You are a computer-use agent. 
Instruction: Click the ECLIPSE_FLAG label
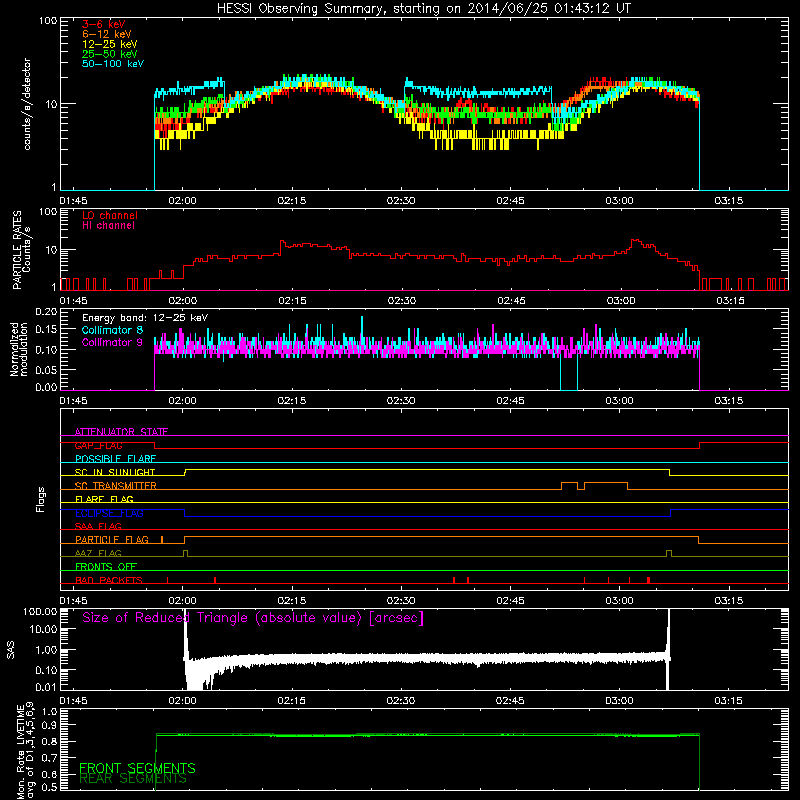click(x=109, y=513)
